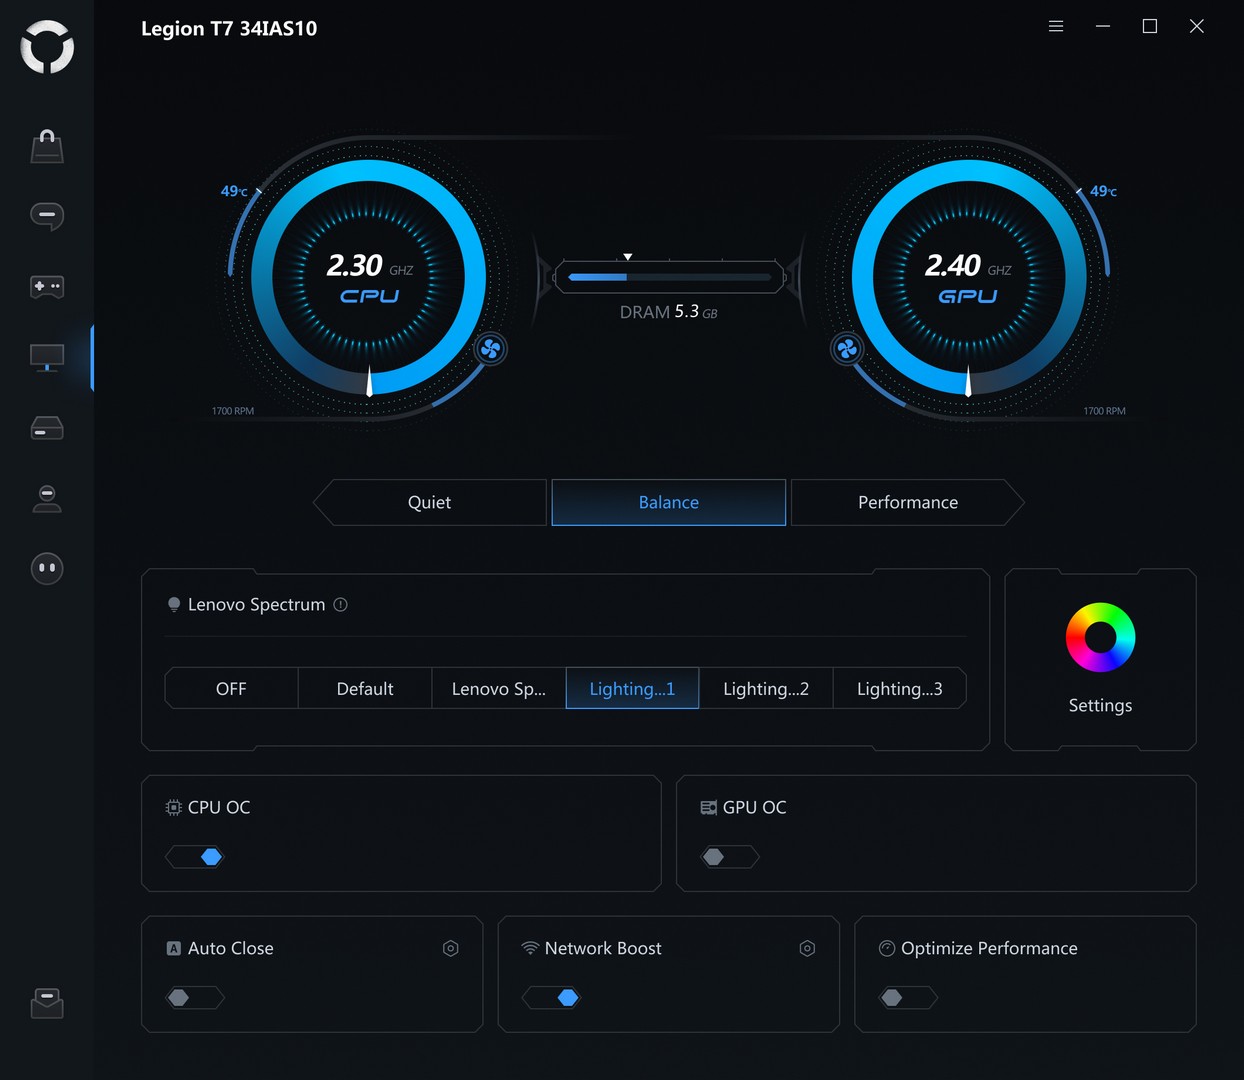The image size is (1244, 1080).
Task: Click the Optimize Performance label
Action: [x=989, y=948]
